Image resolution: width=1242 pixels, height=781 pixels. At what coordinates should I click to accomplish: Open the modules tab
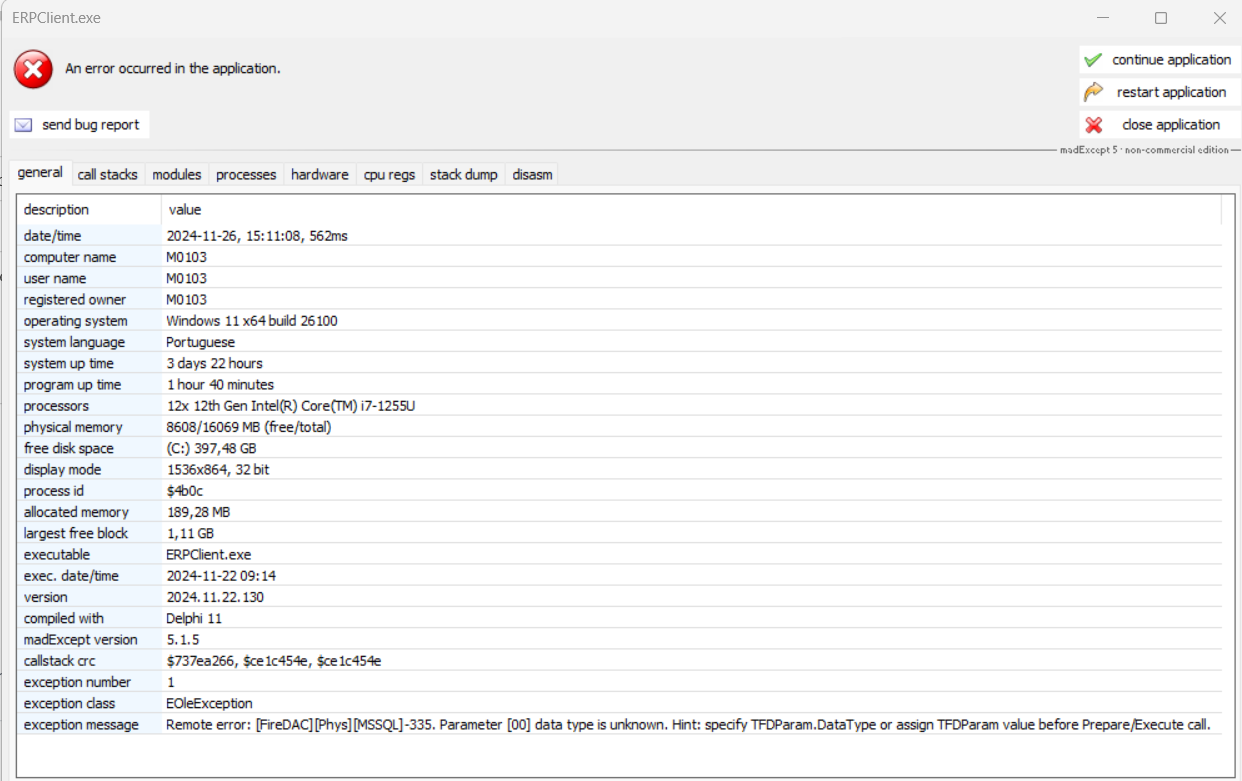tap(177, 174)
